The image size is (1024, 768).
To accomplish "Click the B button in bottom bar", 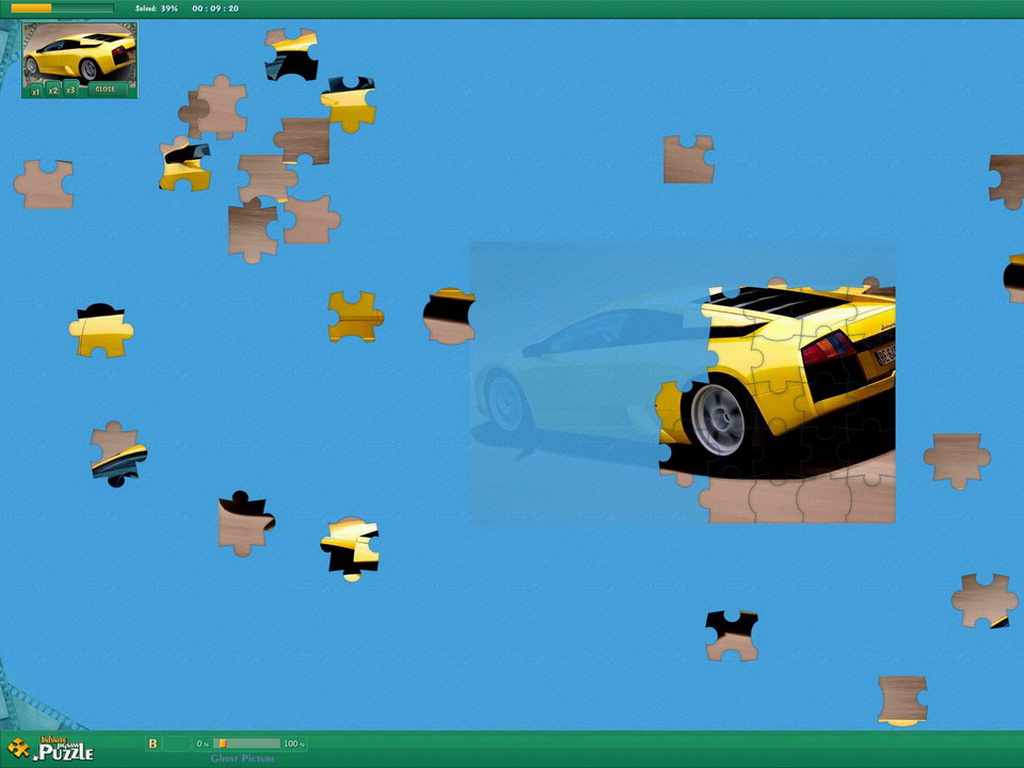I will pos(153,743).
